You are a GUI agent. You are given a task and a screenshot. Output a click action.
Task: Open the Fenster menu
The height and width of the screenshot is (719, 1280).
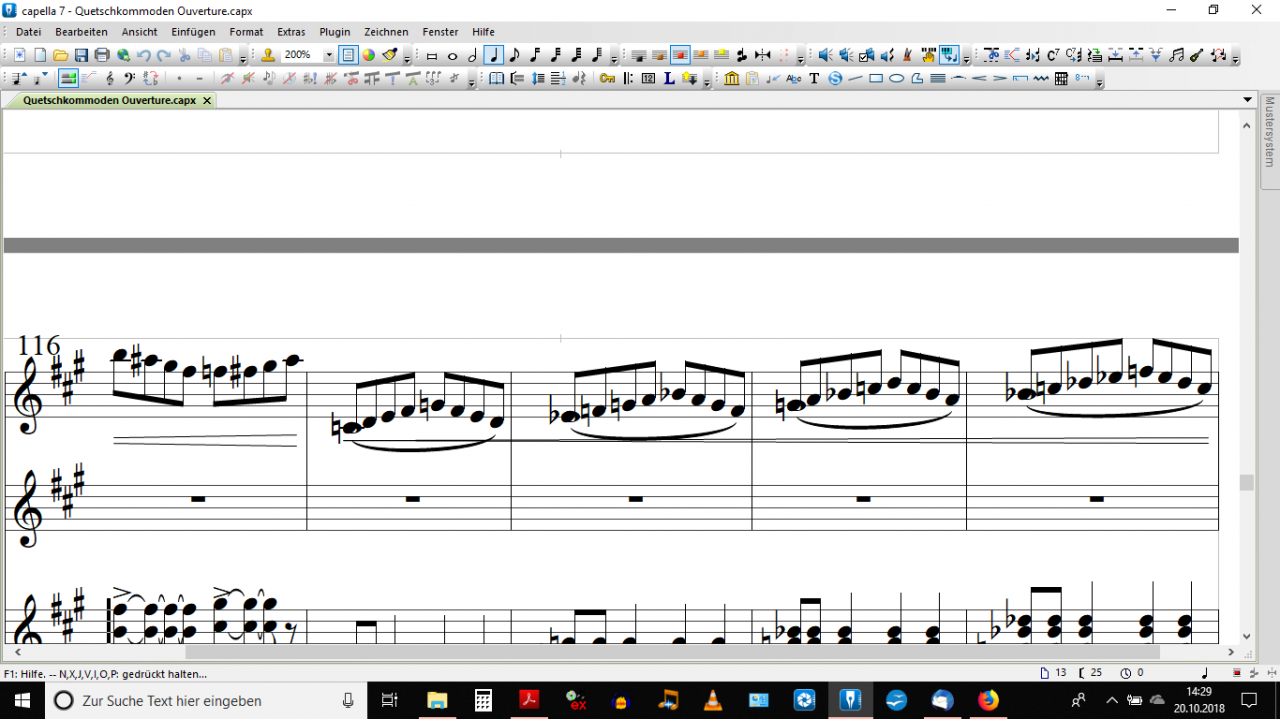coord(440,32)
